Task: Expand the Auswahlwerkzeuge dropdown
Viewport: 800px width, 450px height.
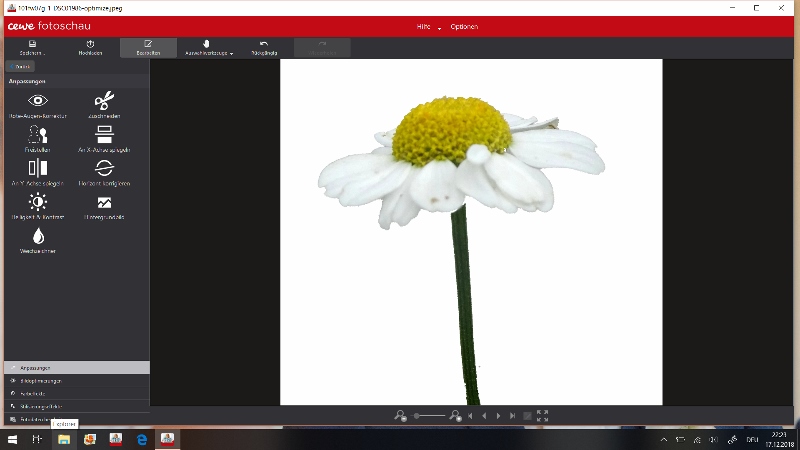Action: (x=208, y=47)
